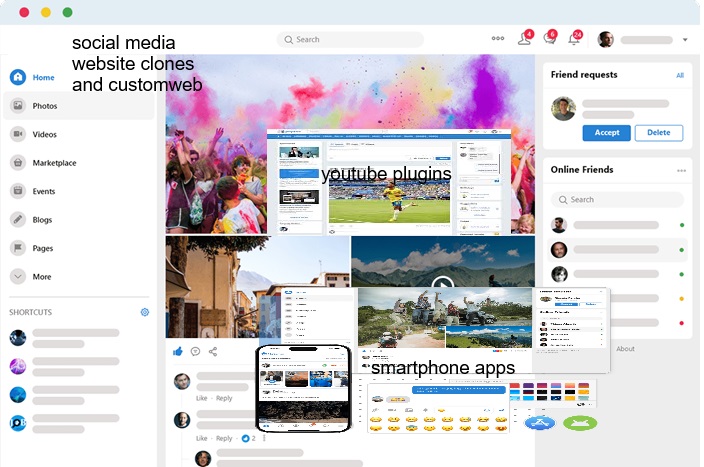Open friend requests notification icon in header
Screen dimensions: 704x467
(x=524, y=39)
